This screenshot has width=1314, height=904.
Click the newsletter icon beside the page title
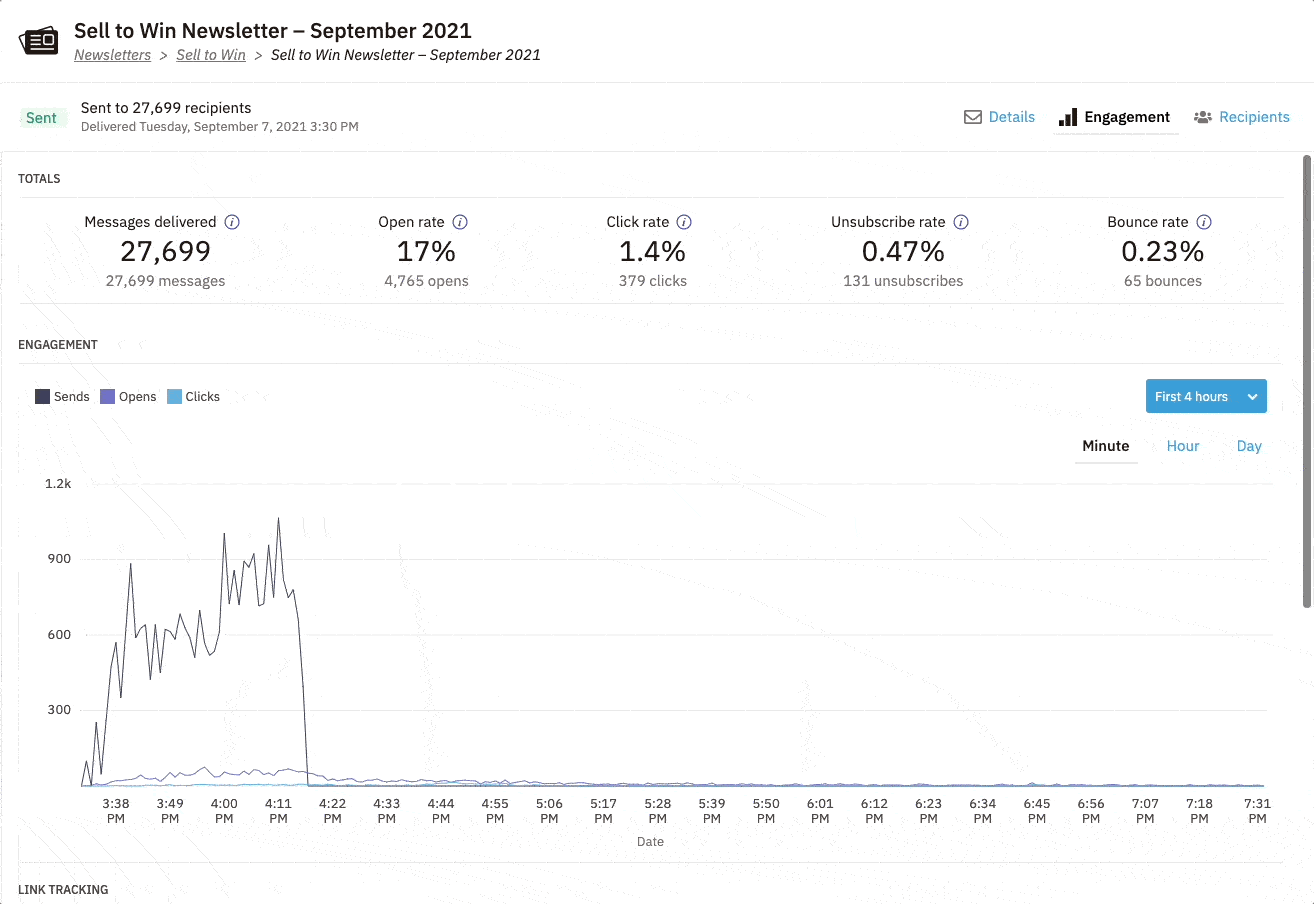pyautogui.click(x=38, y=40)
